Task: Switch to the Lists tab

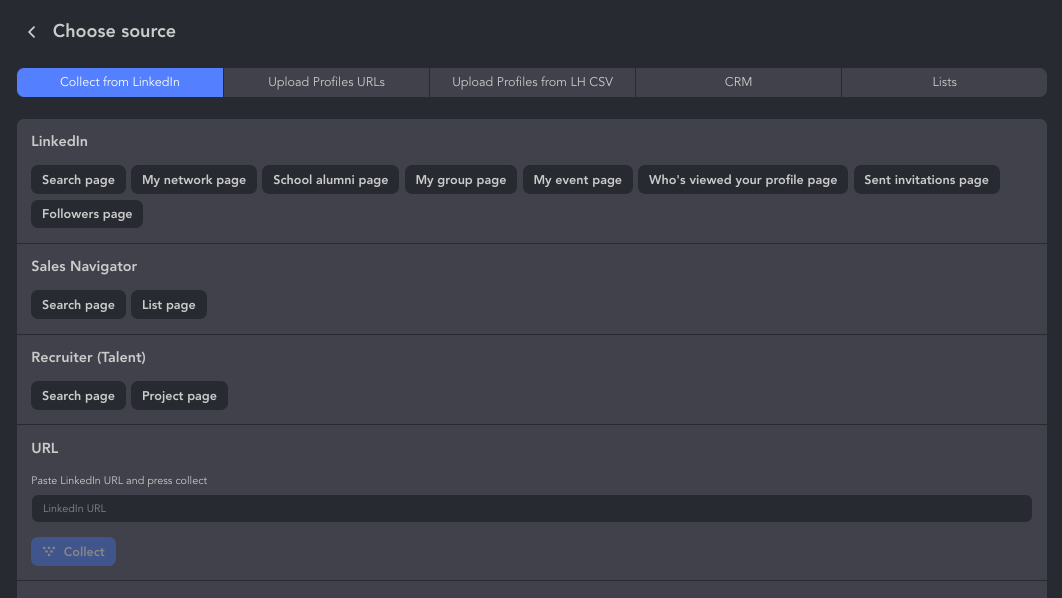Action: (944, 82)
